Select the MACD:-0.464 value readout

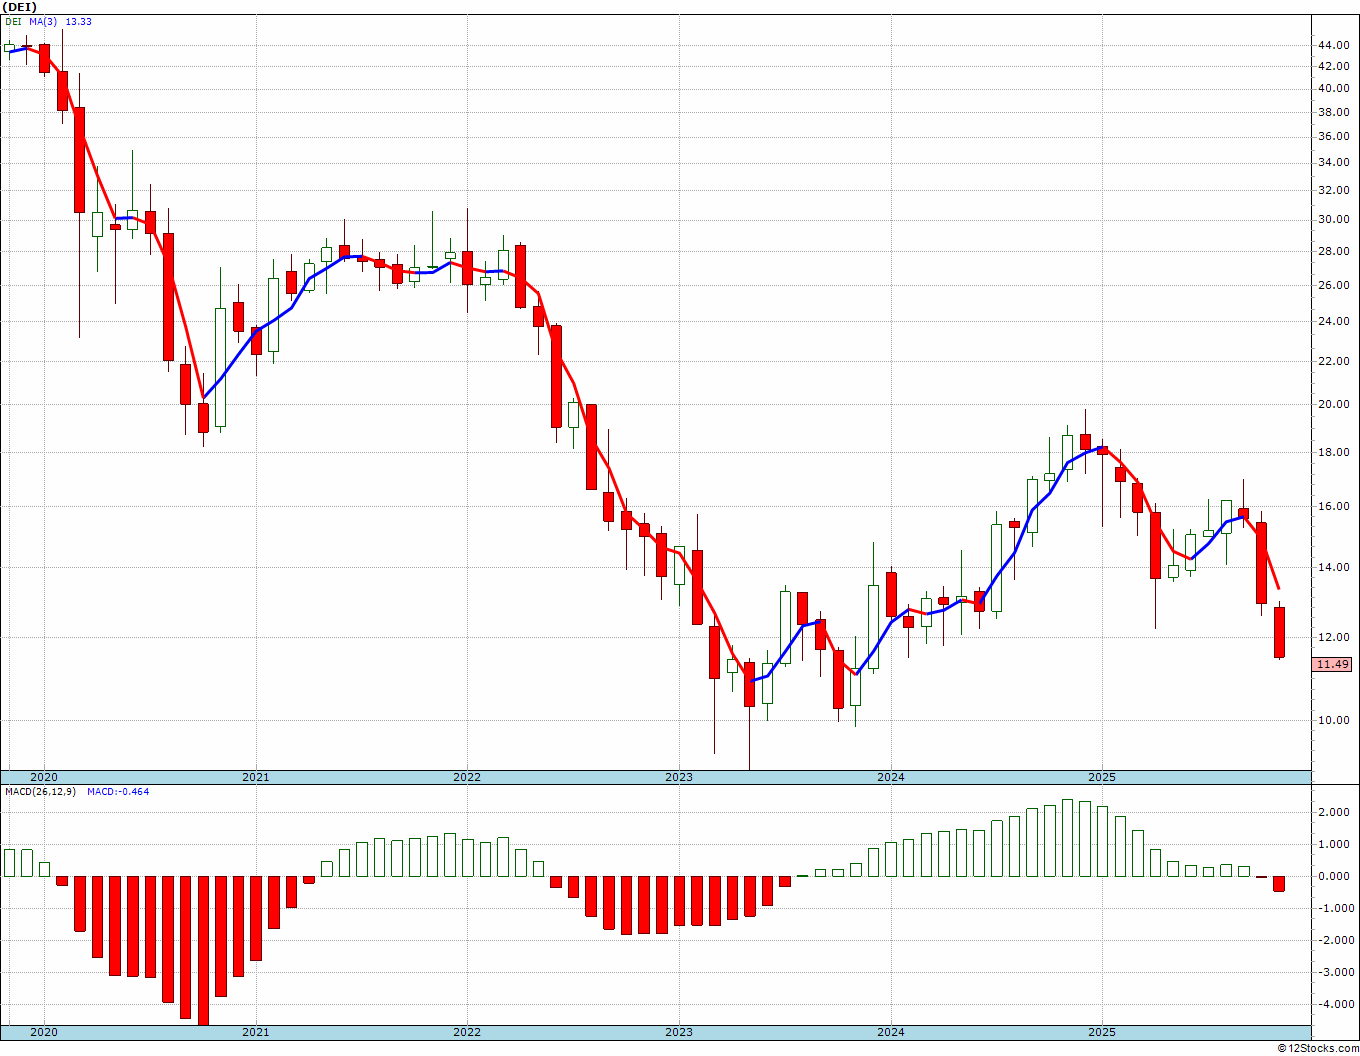[x=118, y=792]
